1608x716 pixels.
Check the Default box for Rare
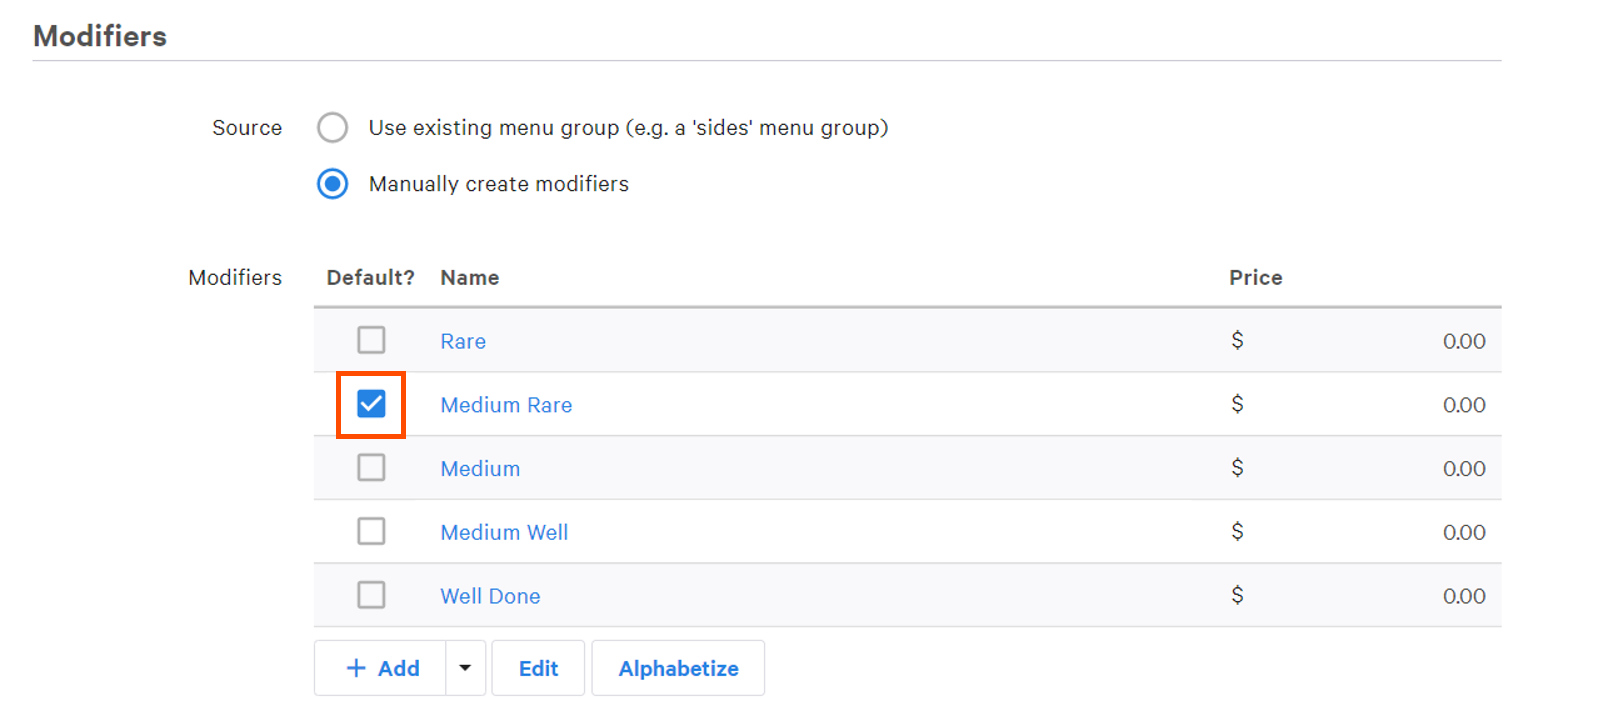click(x=371, y=340)
